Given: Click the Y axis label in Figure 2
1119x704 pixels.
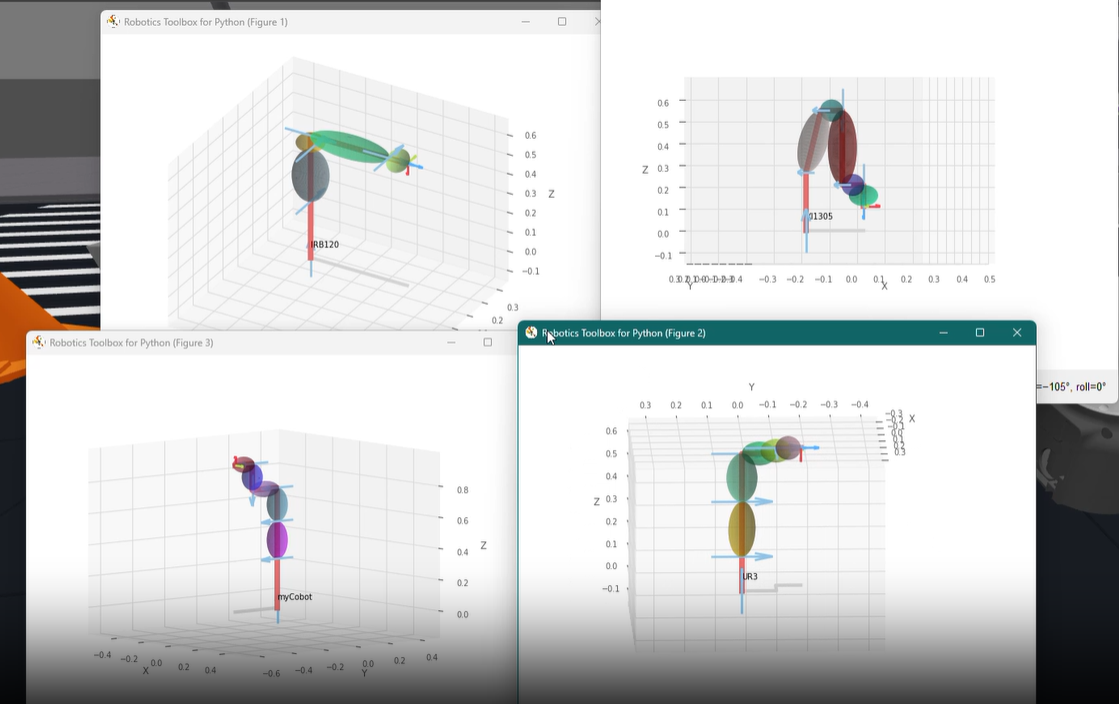Looking at the screenshot, I should tap(751, 387).
